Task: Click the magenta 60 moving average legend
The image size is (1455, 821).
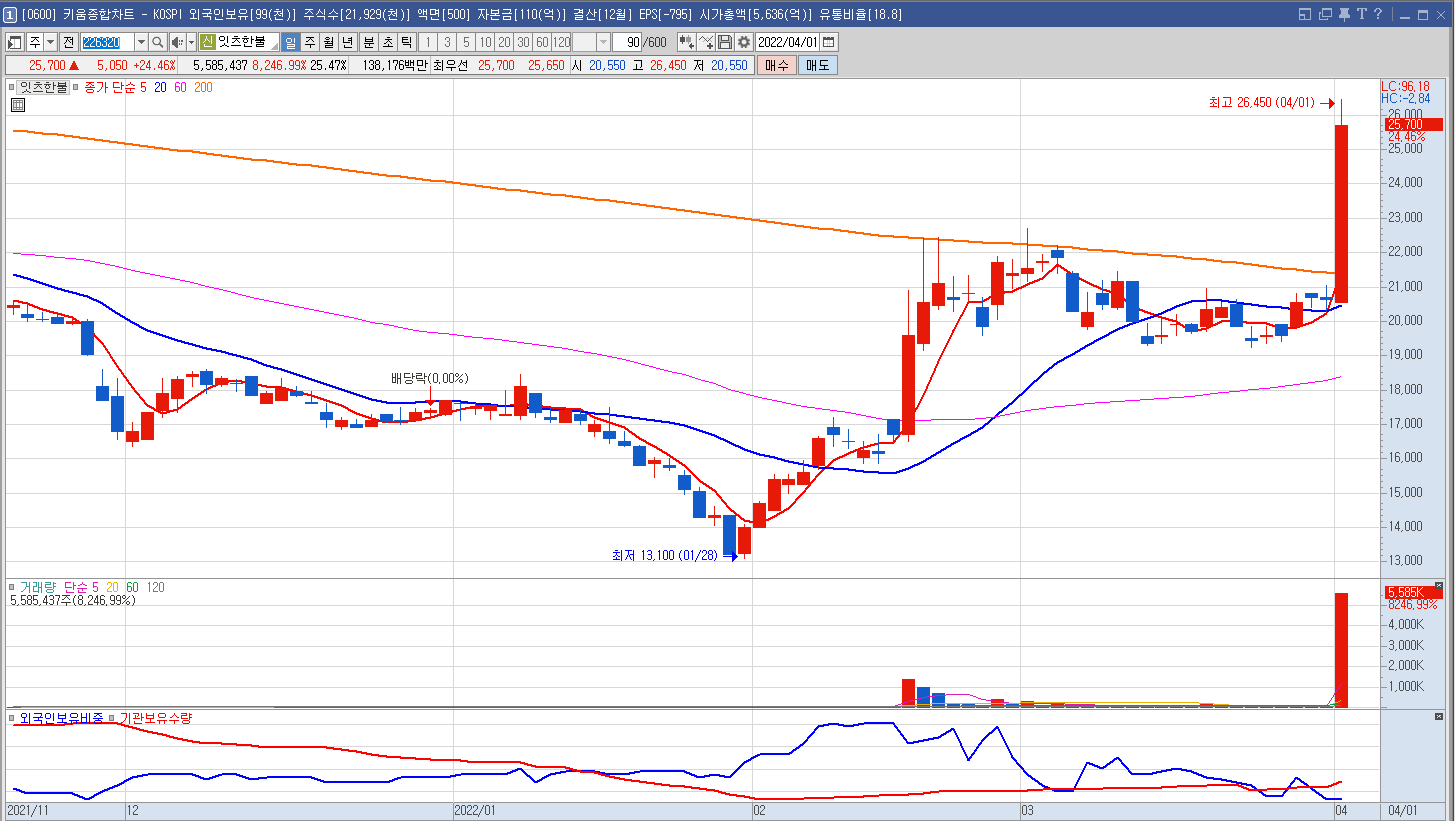Action: pos(179,88)
